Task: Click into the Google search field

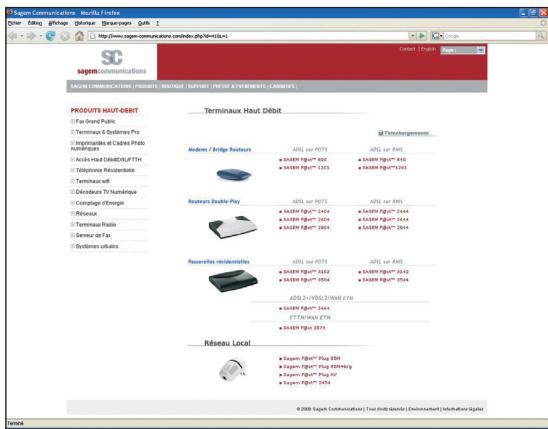Action: [x=490, y=36]
